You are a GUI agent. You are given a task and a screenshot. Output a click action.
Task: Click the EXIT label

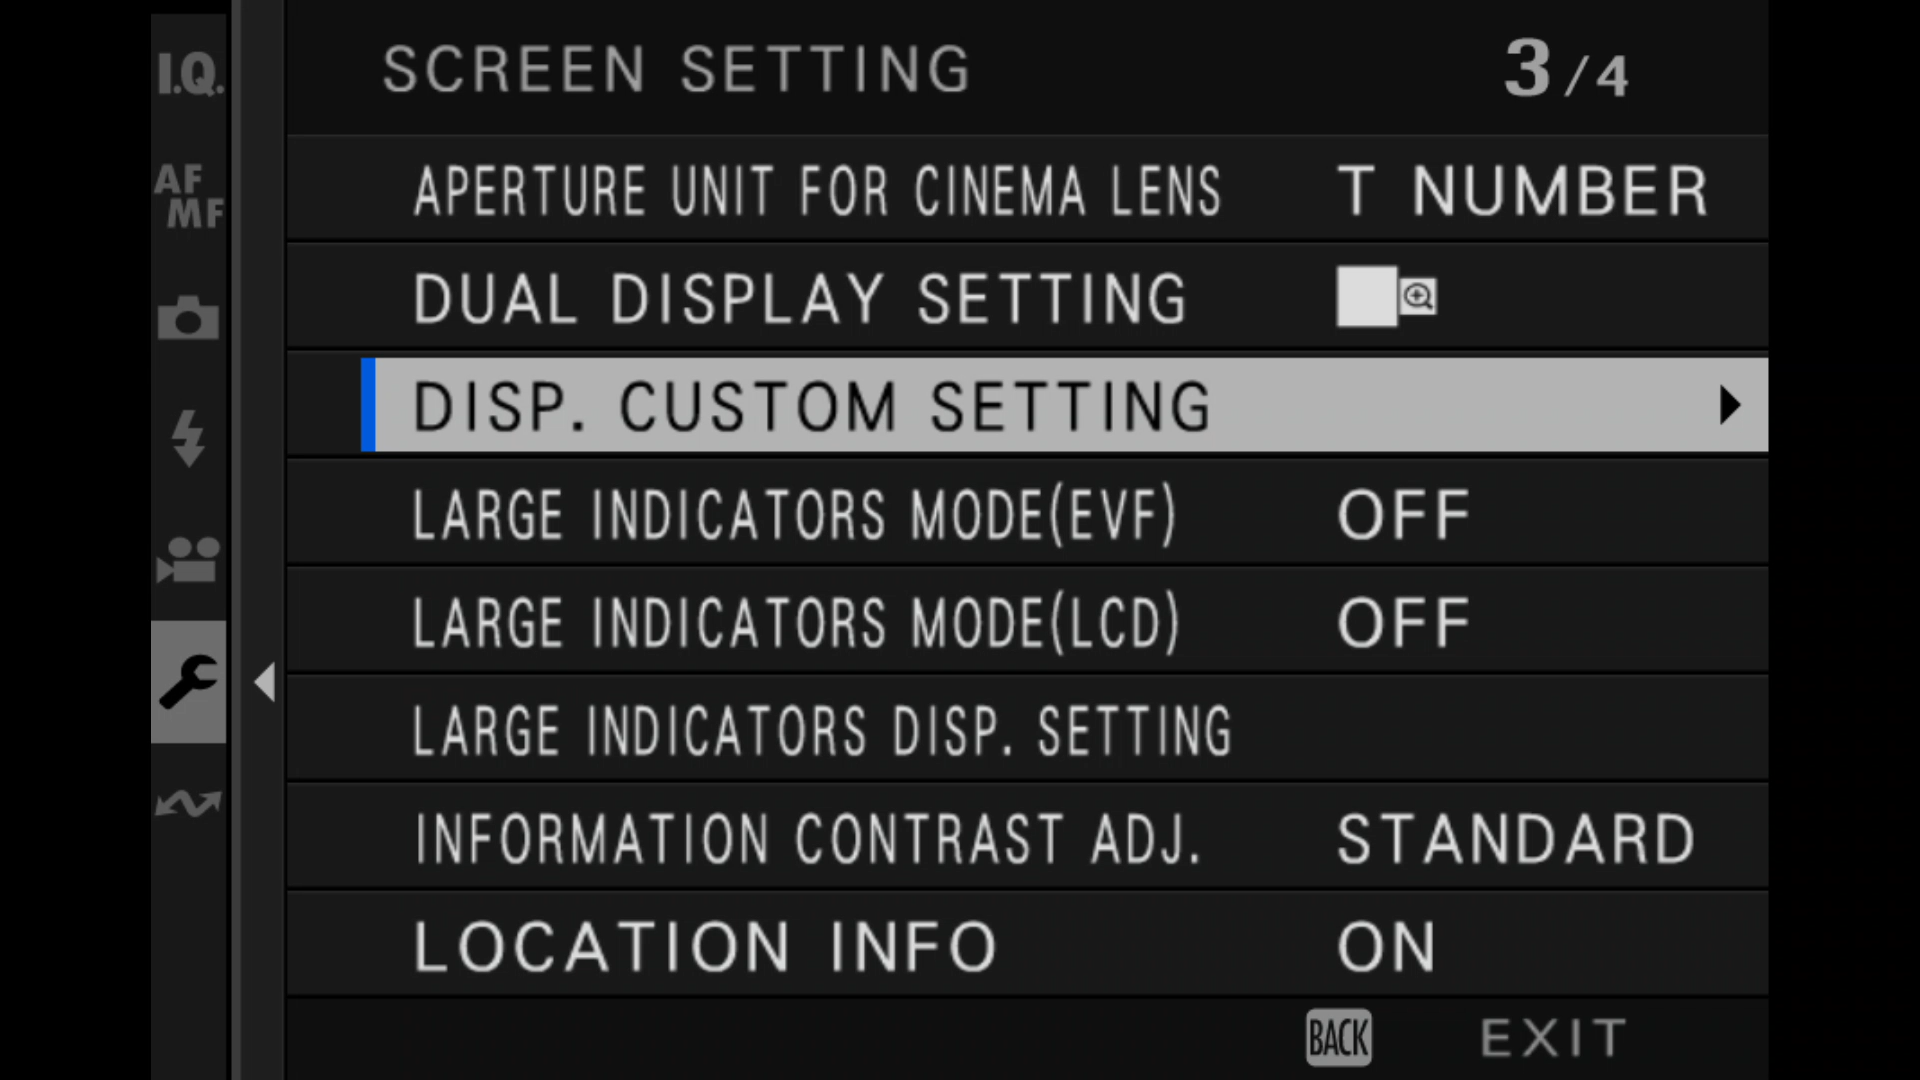click(x=1554, y=1038)
